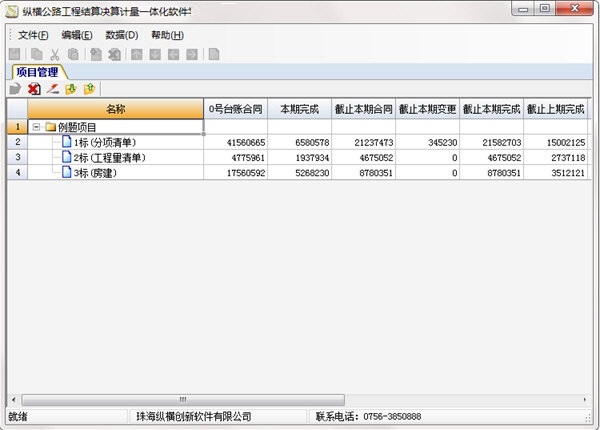Image resolution: width=600 pixels, height=430 pixels.
Task: Click cell value 15002125
Action: point(566,143)
